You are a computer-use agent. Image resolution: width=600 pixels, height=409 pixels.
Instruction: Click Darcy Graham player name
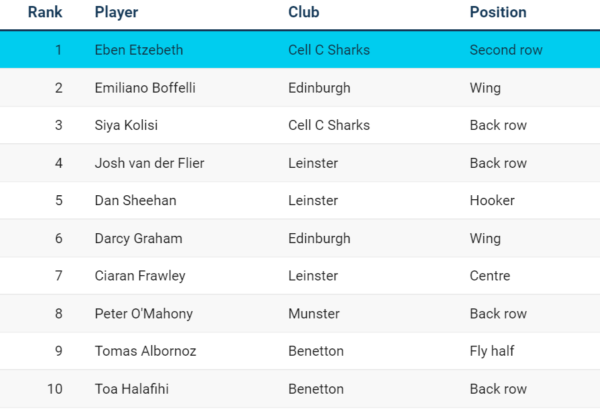(139, 238)
